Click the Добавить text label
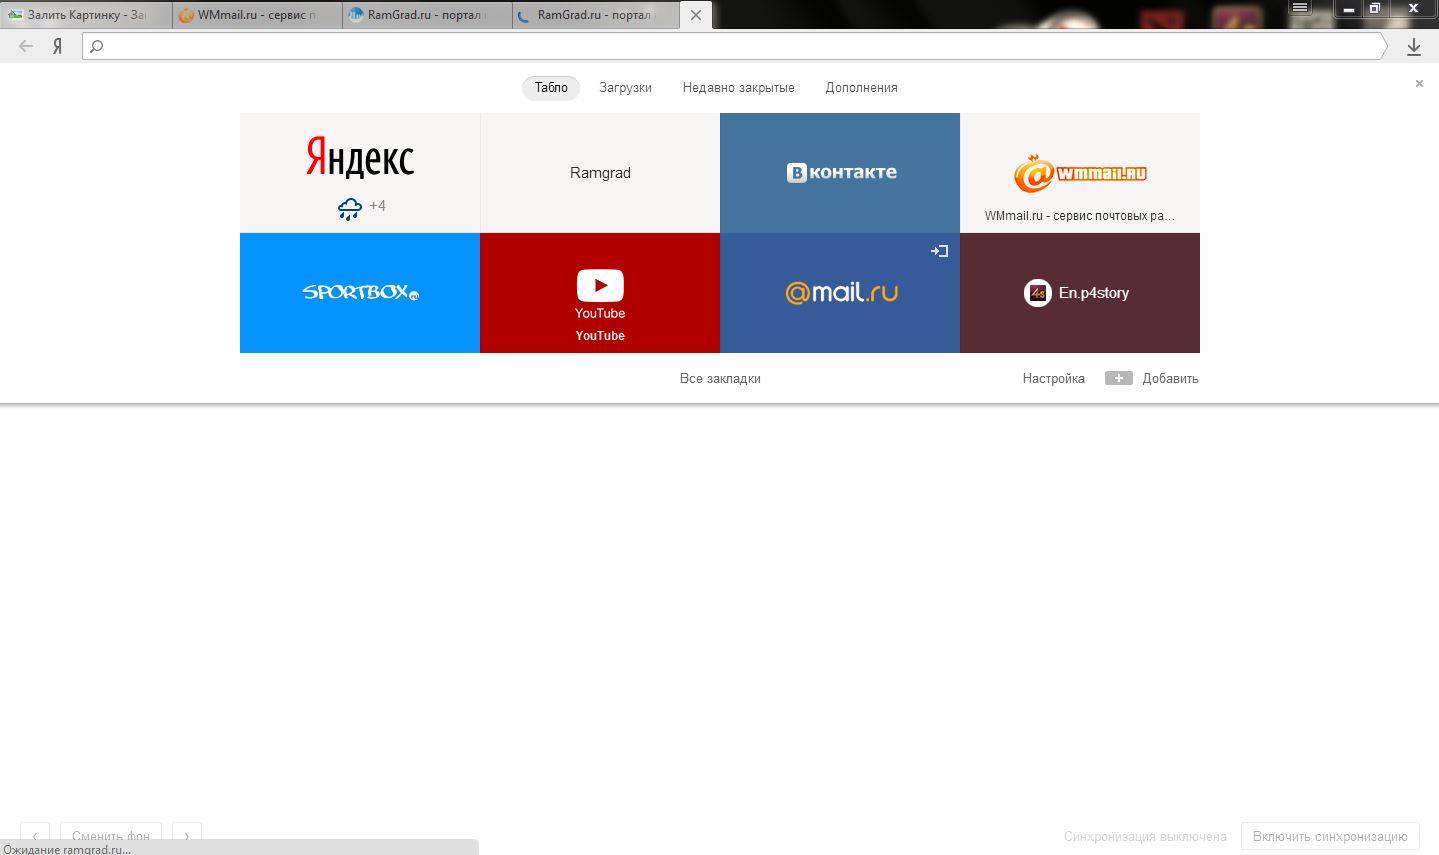Viewport: 1439px width, 855px height. click(1170, 379)
